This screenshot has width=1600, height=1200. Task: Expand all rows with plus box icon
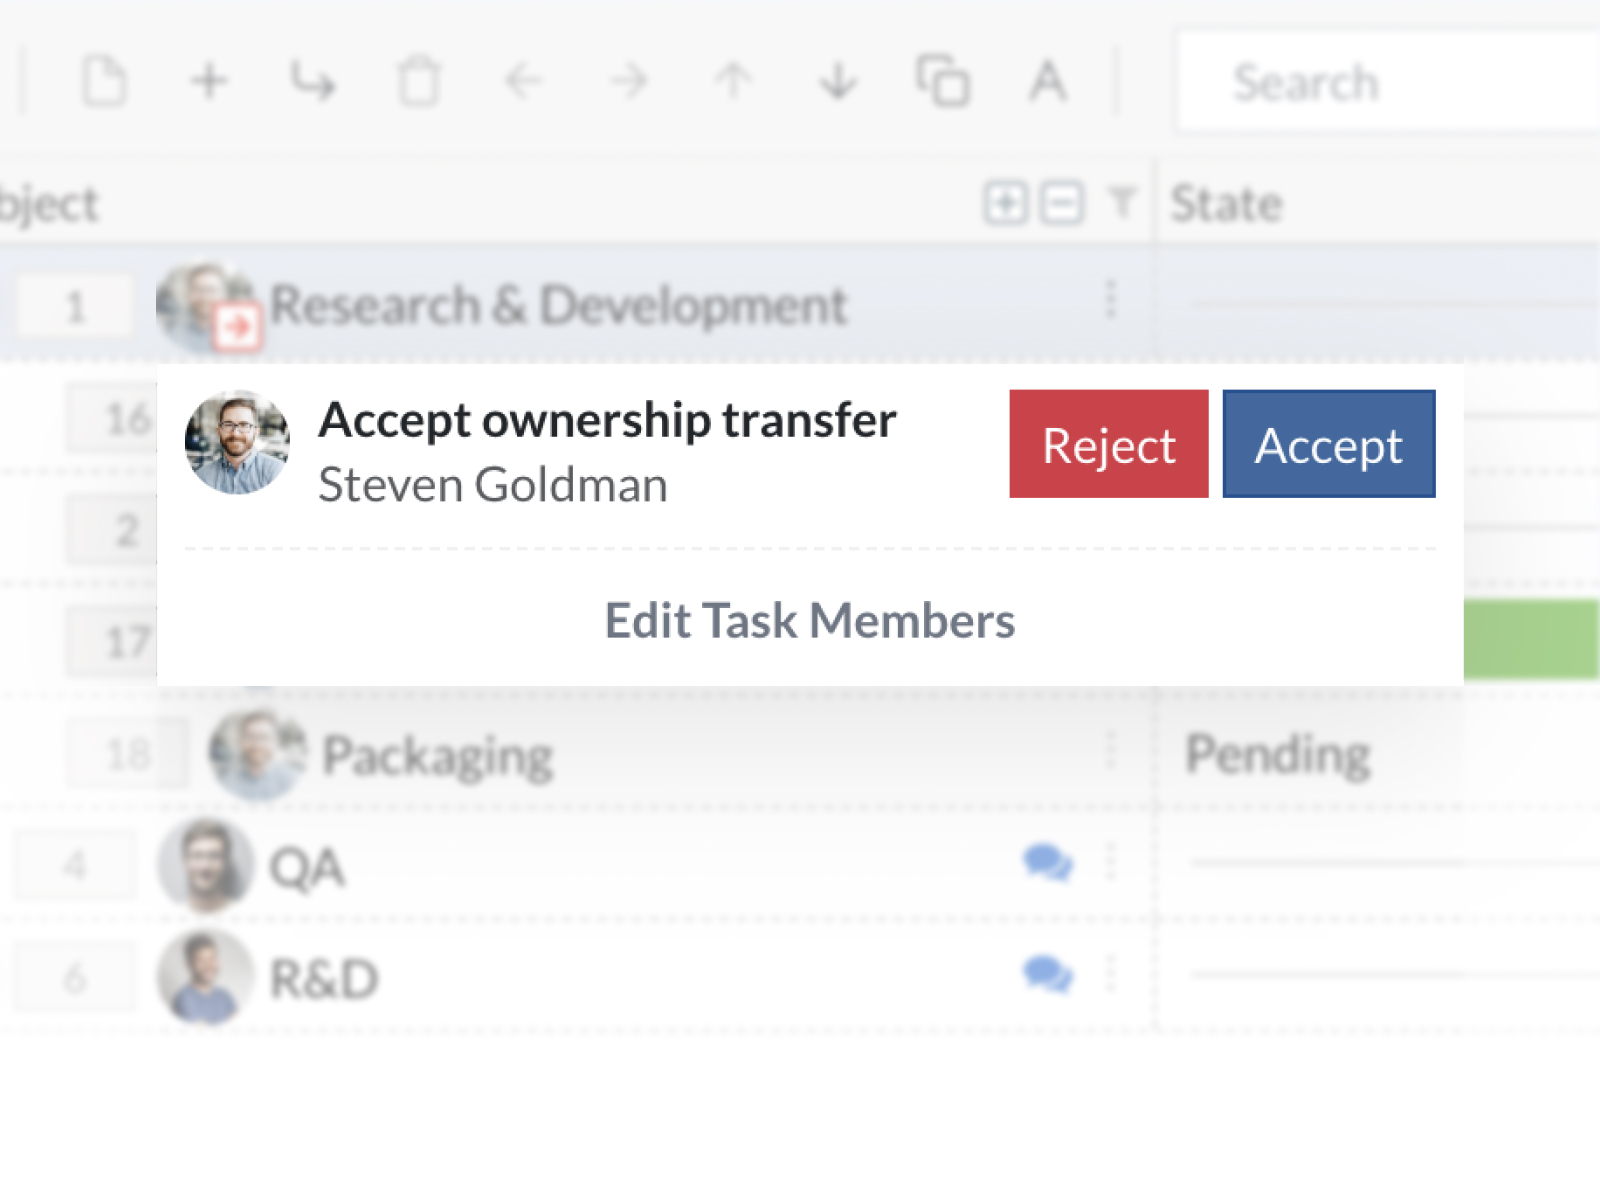click(x=1005, y=203)
